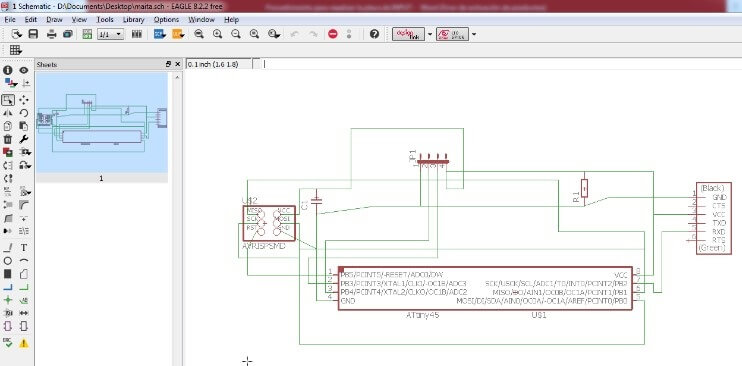Open the Window menu
742x366 pixels.
tap(201, 20)
